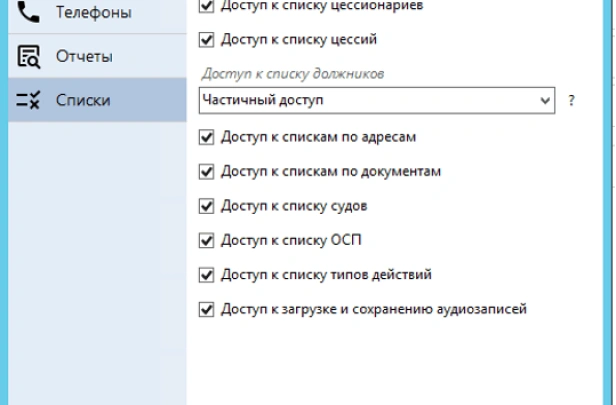Uncheck Доступ к списку цессионариев checkbox
The height and width of the screenshot is (405, 616).
point(207,6)
